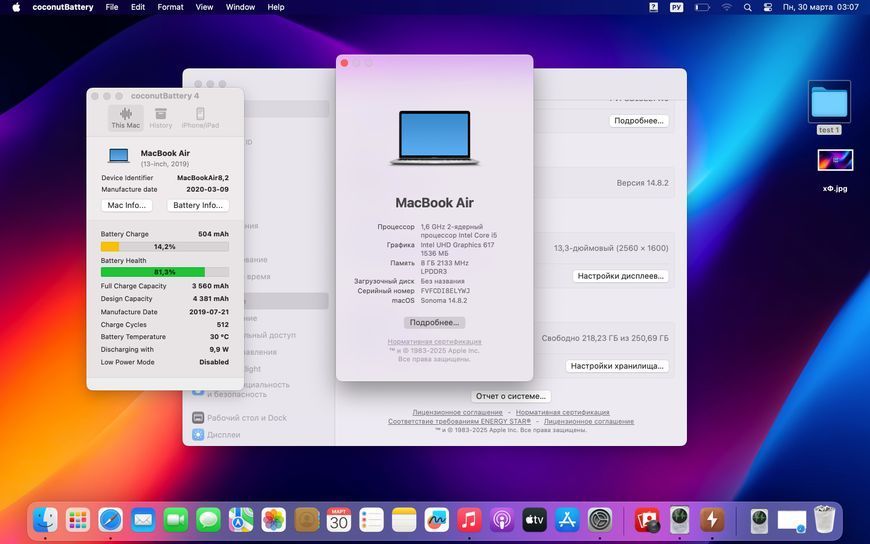Image resolution: width=870 pixels, height=544 pixels.
Task: Click the Discharging with 9,9 W value
Action: click(x=219, y=350)
